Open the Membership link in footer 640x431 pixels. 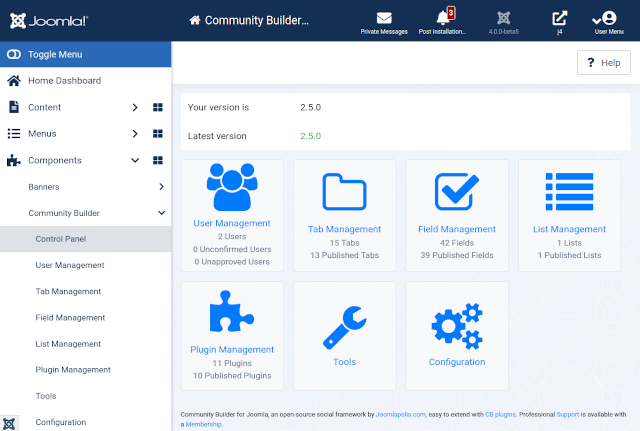click(x=203, y=424)
